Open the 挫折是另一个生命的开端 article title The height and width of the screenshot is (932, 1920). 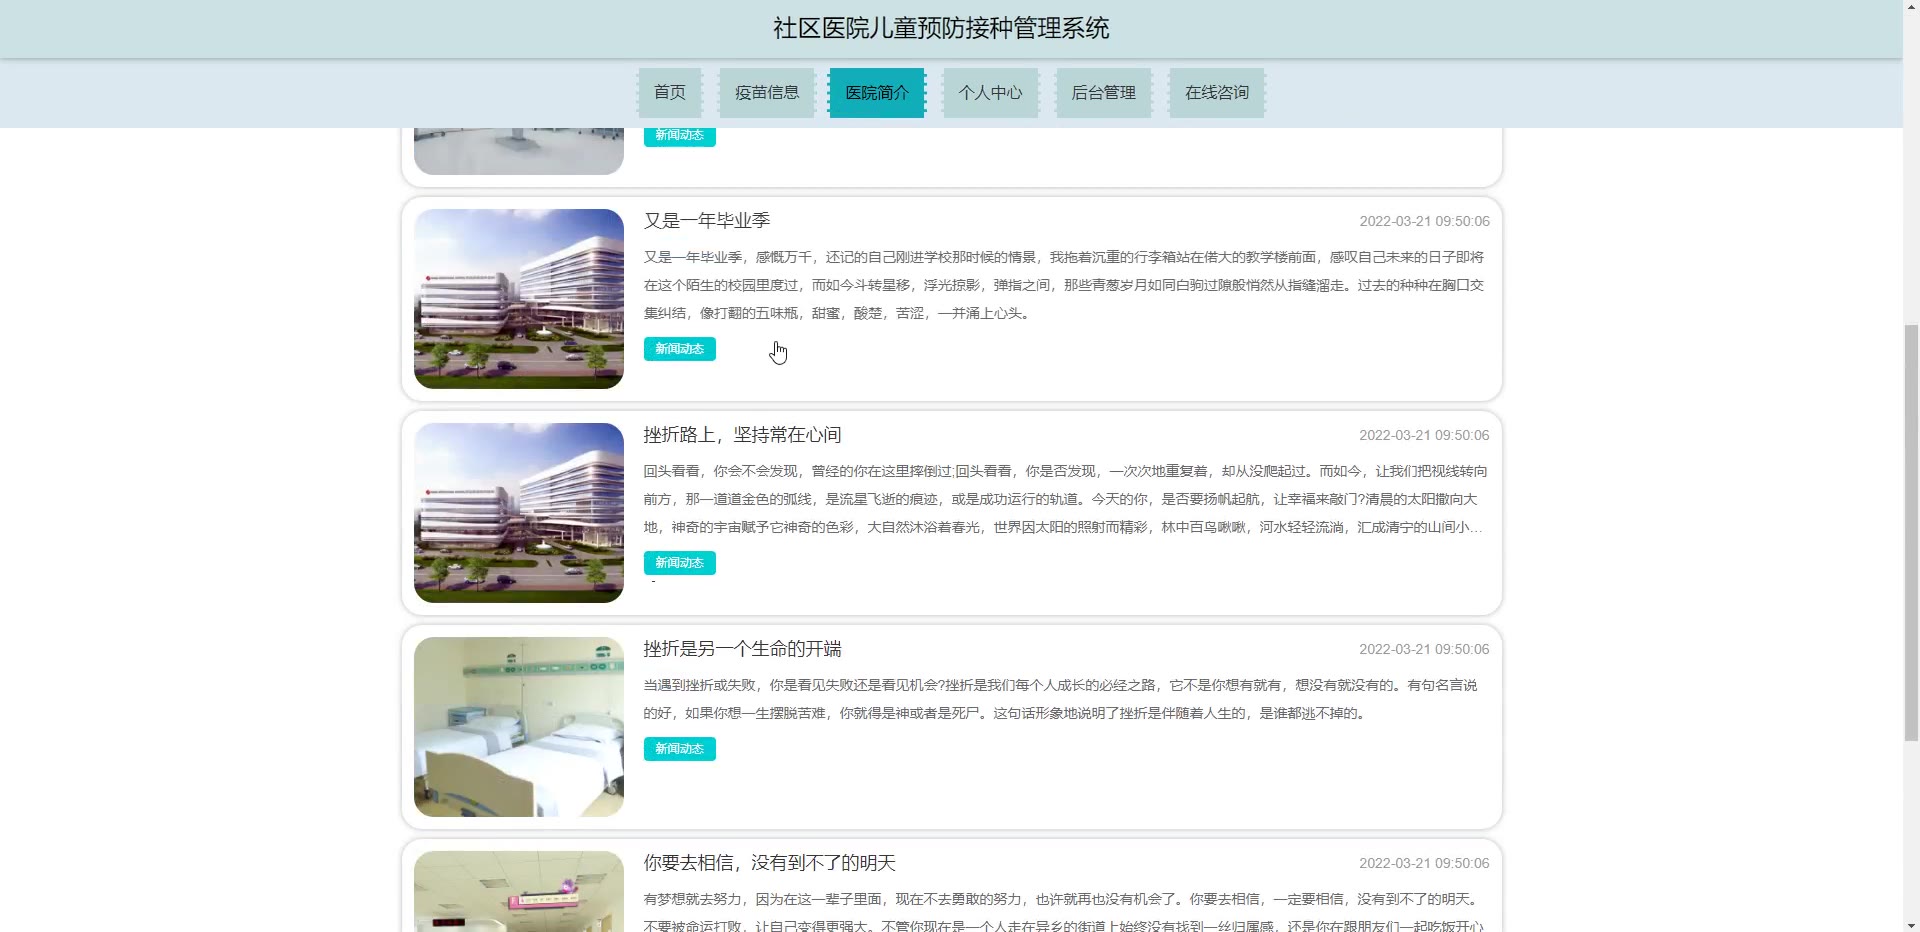pyautogui.click(x=742, y=649)
